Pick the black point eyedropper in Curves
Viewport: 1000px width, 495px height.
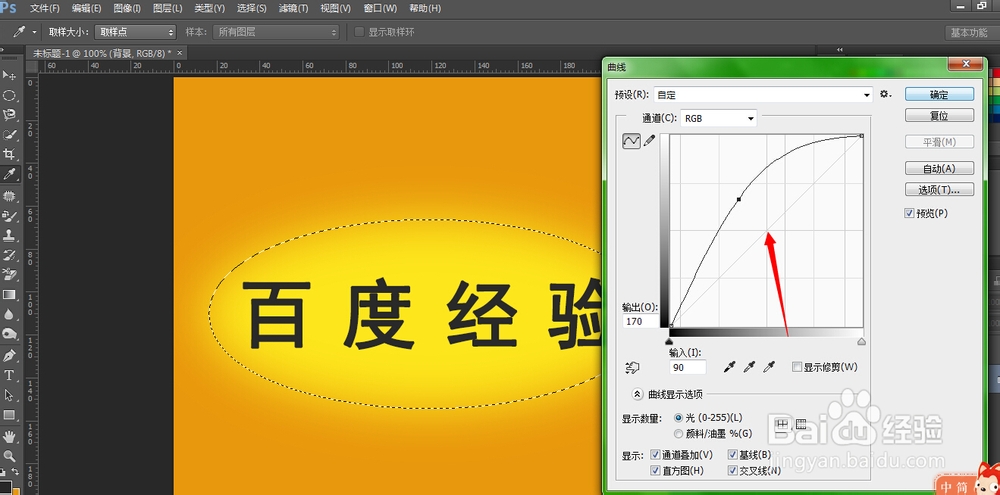(x=730, y=367)
